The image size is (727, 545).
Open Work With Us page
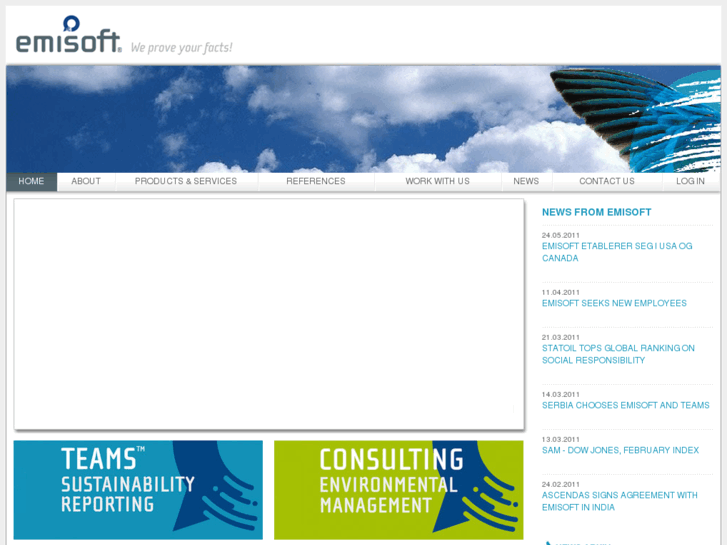coord(437,181)
